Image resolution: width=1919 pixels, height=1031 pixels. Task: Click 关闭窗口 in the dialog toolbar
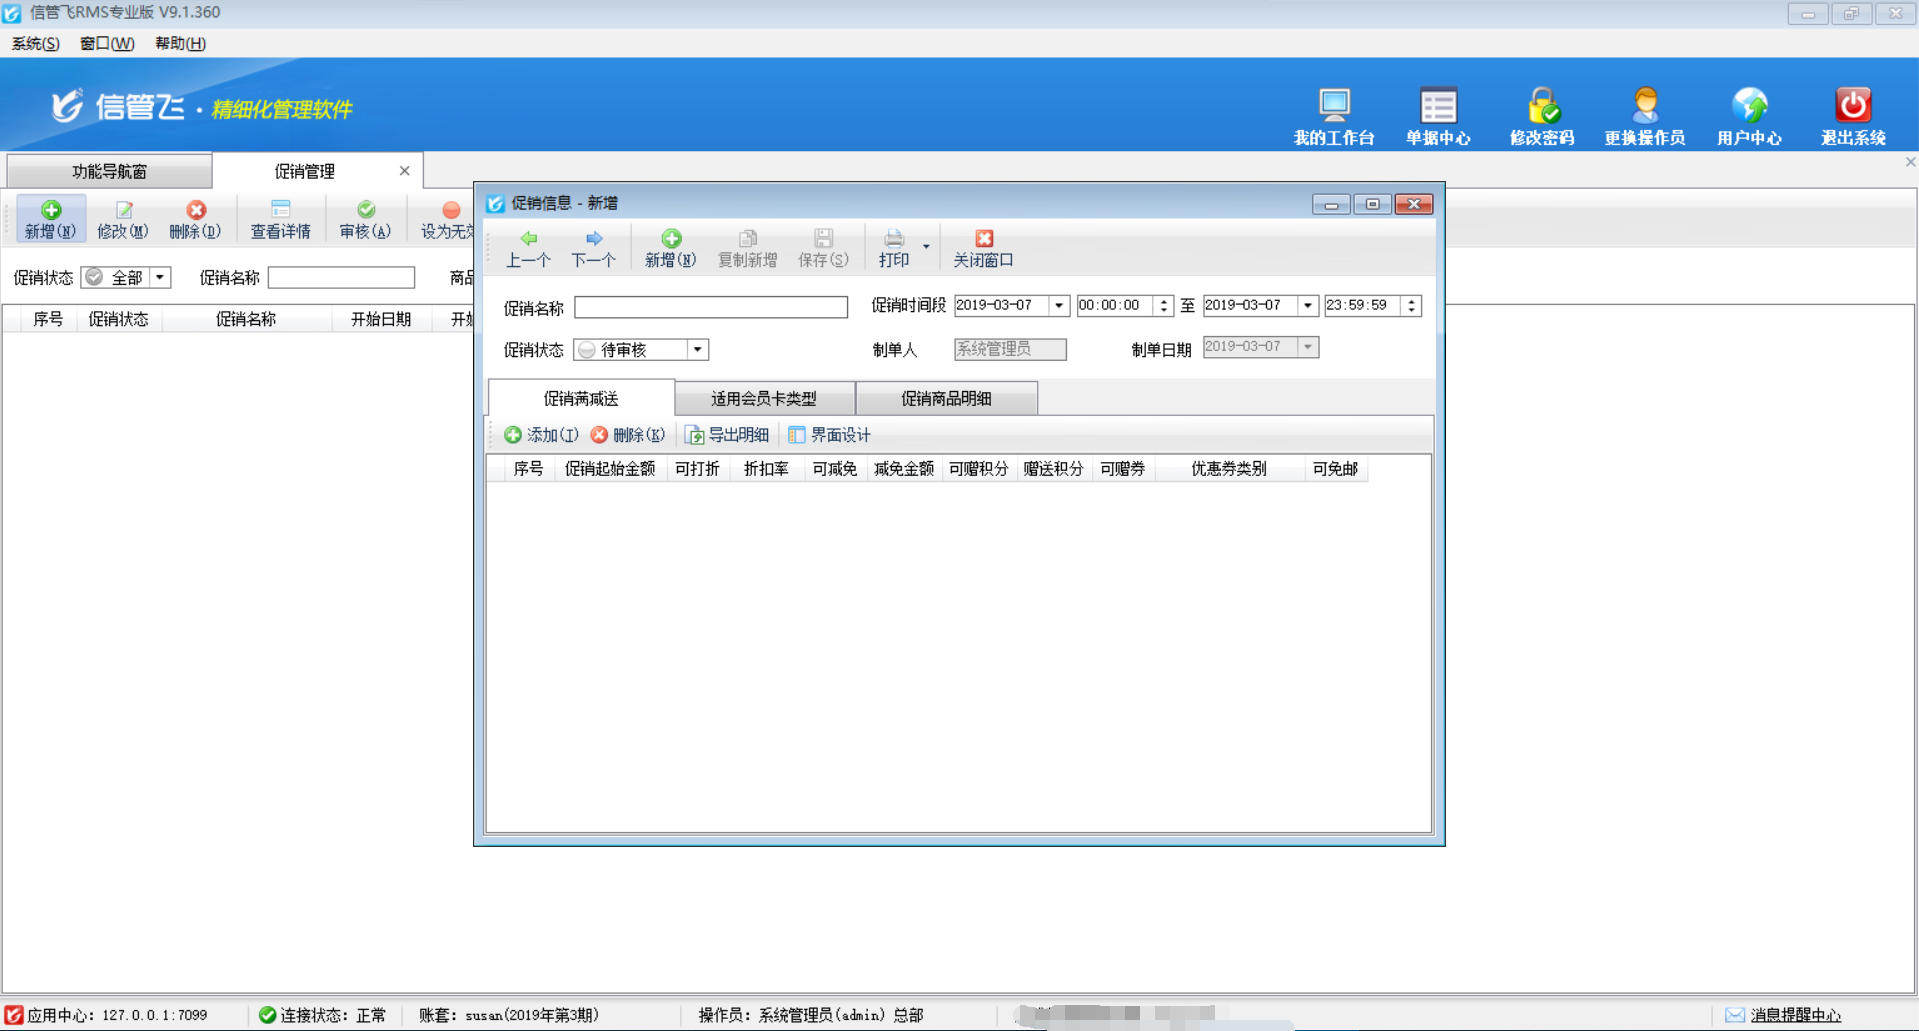tap(983, 247)
